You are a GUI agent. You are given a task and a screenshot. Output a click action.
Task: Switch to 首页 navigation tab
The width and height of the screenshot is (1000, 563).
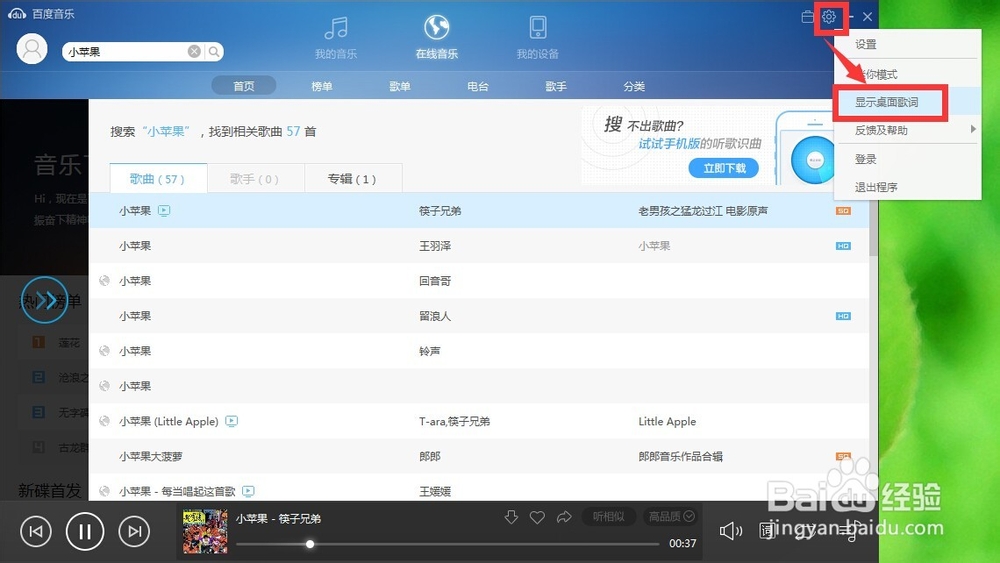(x=244, y=86)
